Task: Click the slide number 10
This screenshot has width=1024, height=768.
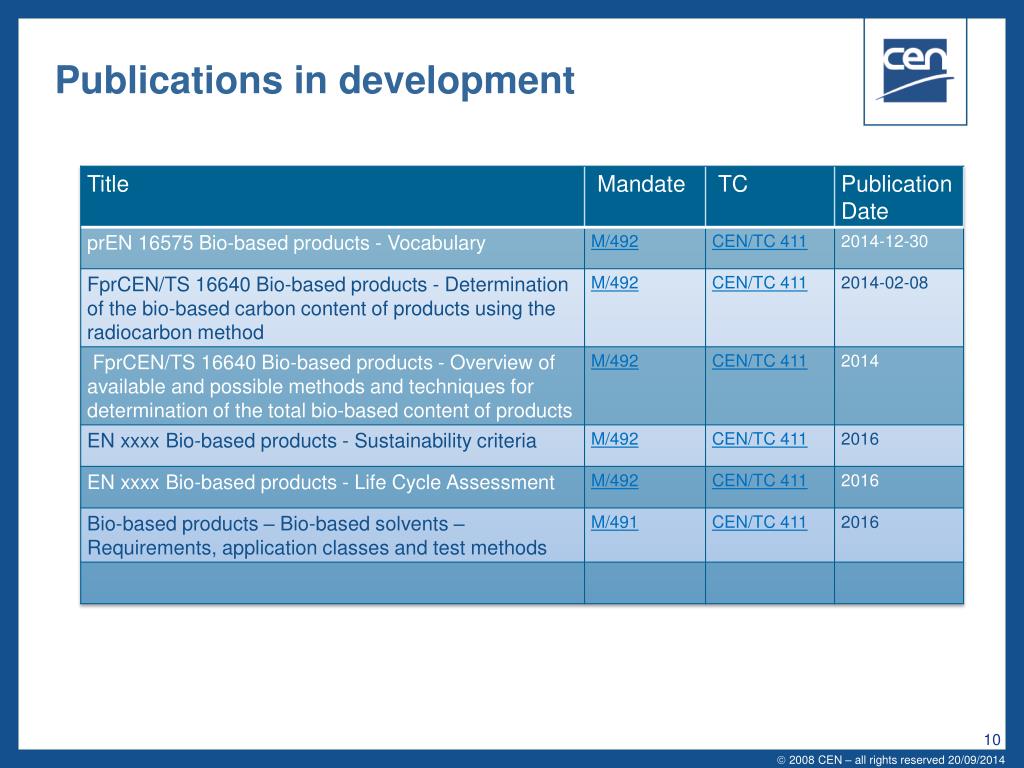Action: coord(991,739)
